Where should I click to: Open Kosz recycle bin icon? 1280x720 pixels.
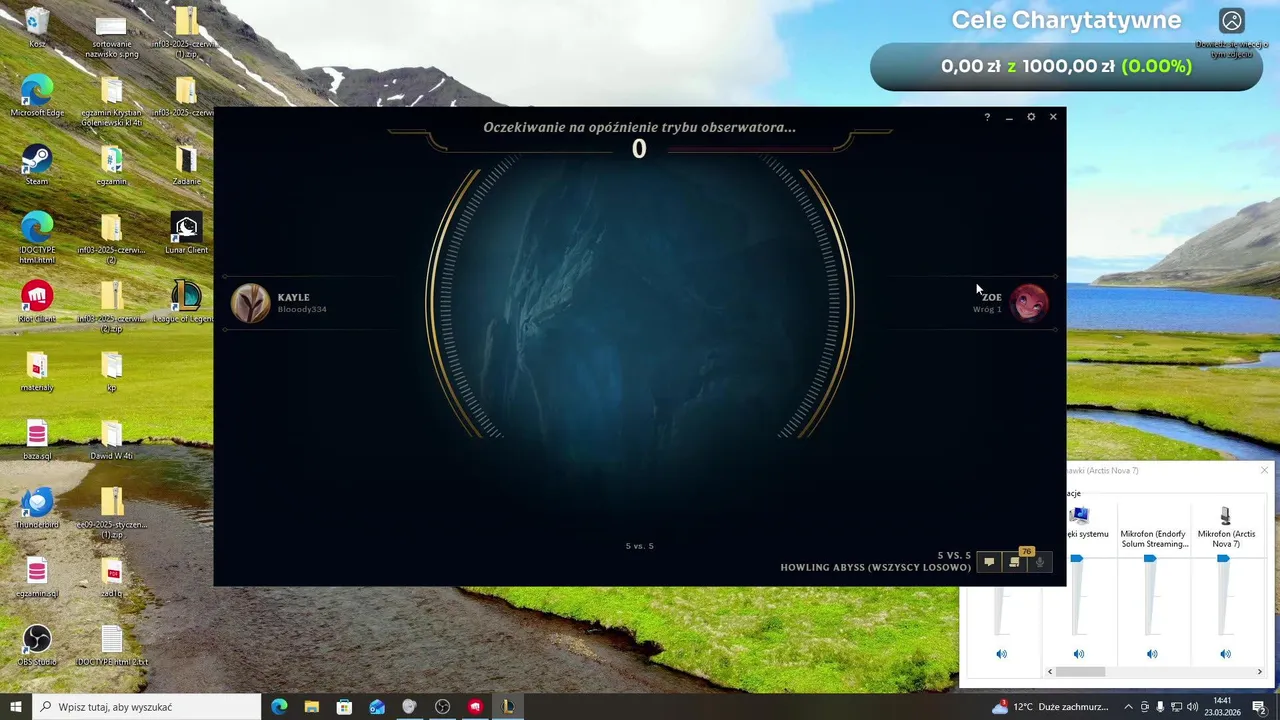[x=37, y=28]
